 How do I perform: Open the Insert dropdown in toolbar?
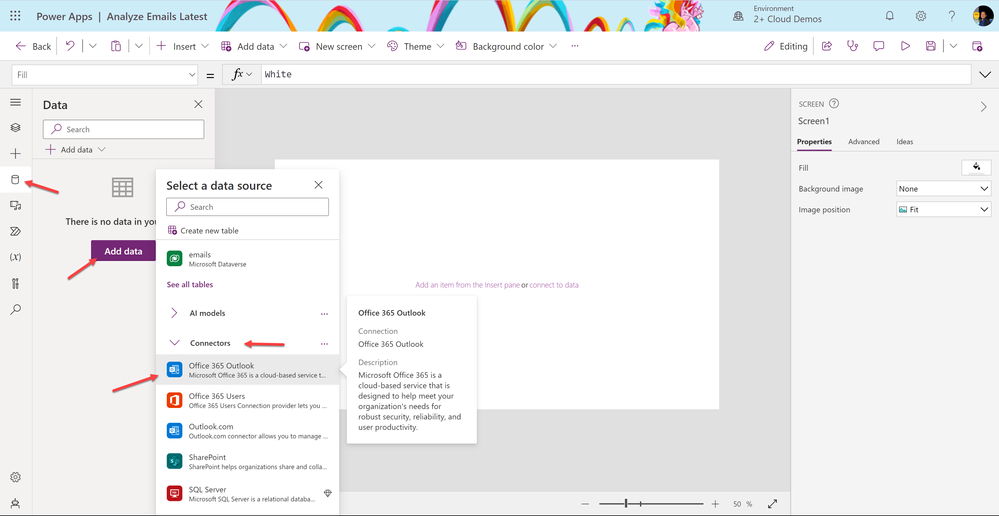183,46
